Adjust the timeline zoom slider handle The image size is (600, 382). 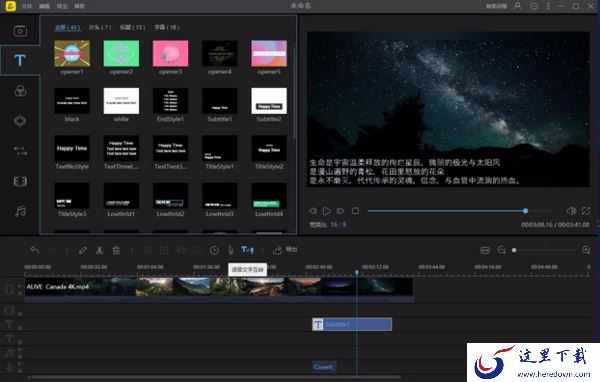pos(514,250)
